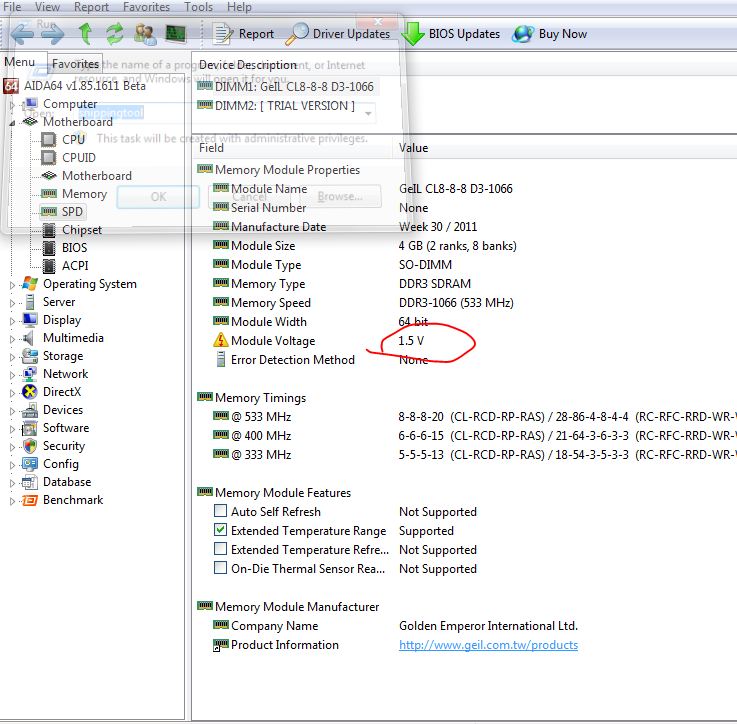This screenshot has width=737, height=724.
Task: Click the Forward navigation arrow
Action: click(x=52, y=34)
